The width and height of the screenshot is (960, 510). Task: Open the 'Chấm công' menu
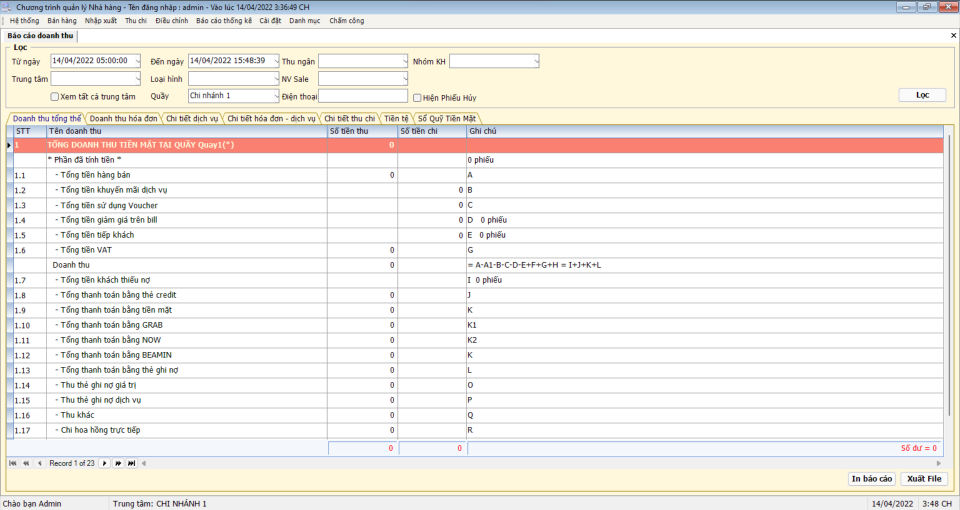pos(347,21)
